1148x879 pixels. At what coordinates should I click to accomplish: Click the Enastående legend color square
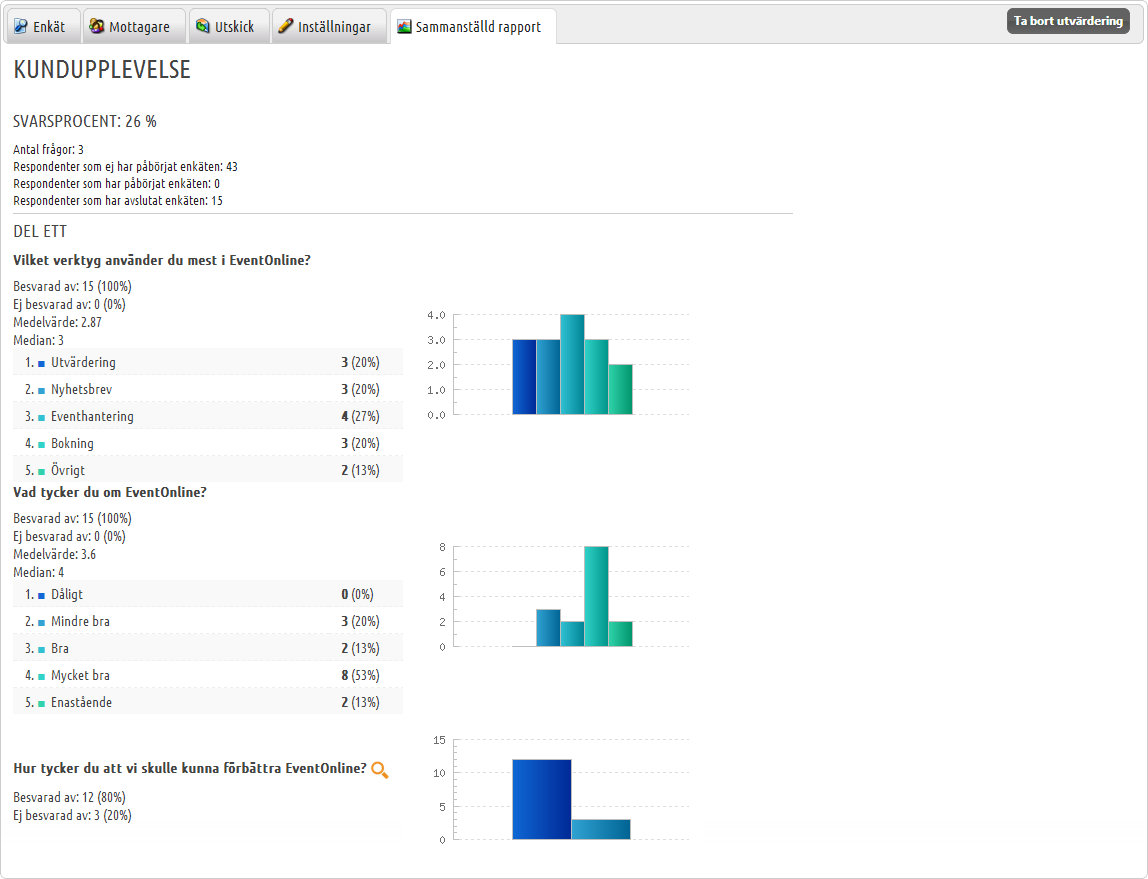42,704
